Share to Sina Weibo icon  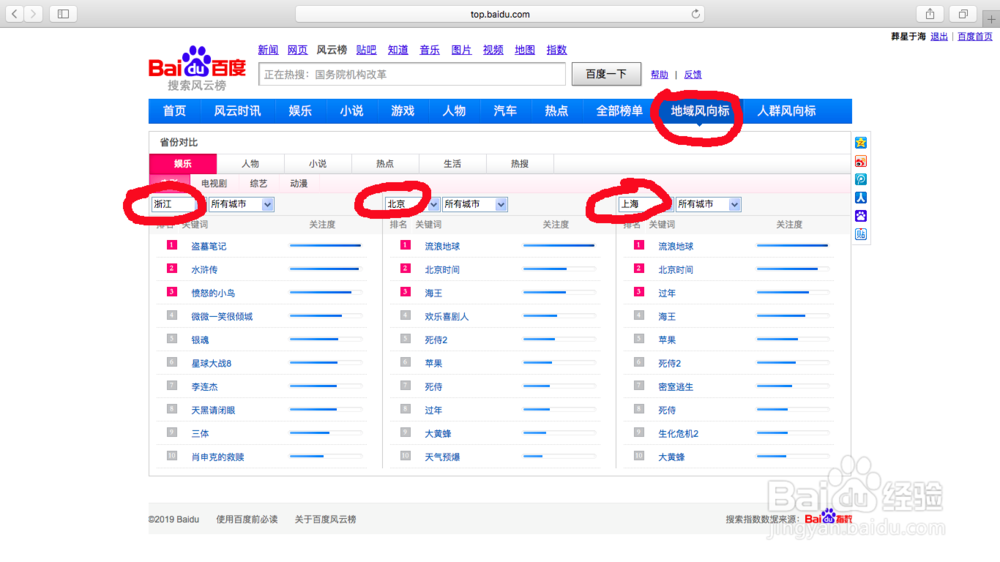click(x=860, y=161)
